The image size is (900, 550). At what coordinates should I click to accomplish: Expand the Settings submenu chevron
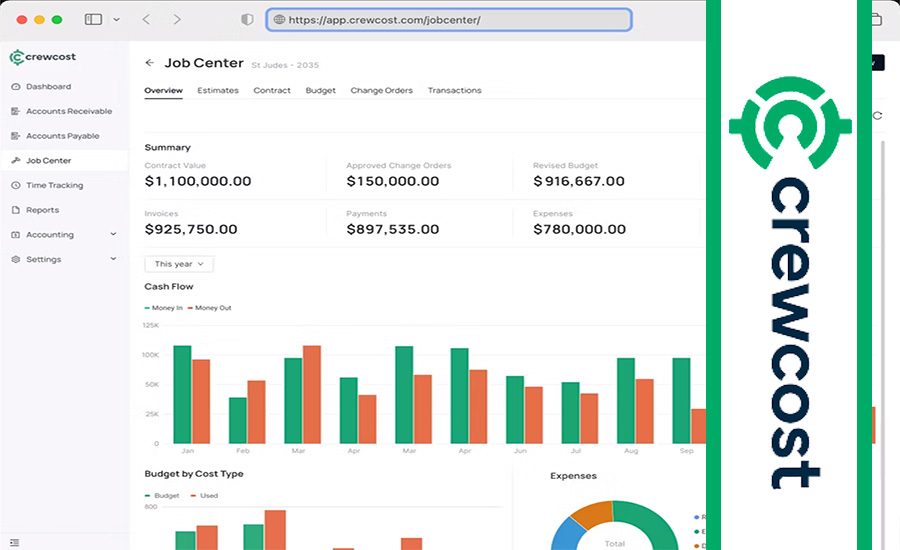(x=113, y=259)
